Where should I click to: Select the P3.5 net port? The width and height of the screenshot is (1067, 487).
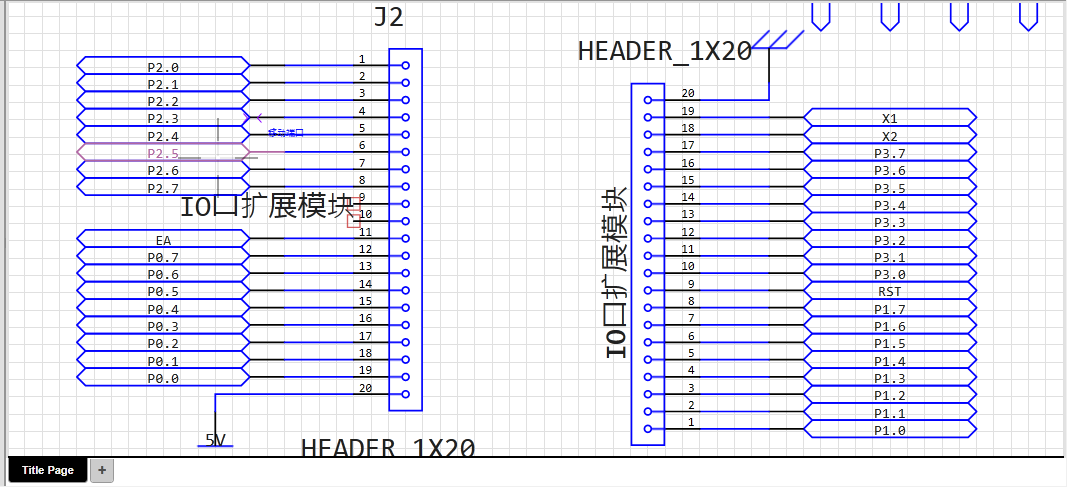pyautogui.click(x=890, y=187)
